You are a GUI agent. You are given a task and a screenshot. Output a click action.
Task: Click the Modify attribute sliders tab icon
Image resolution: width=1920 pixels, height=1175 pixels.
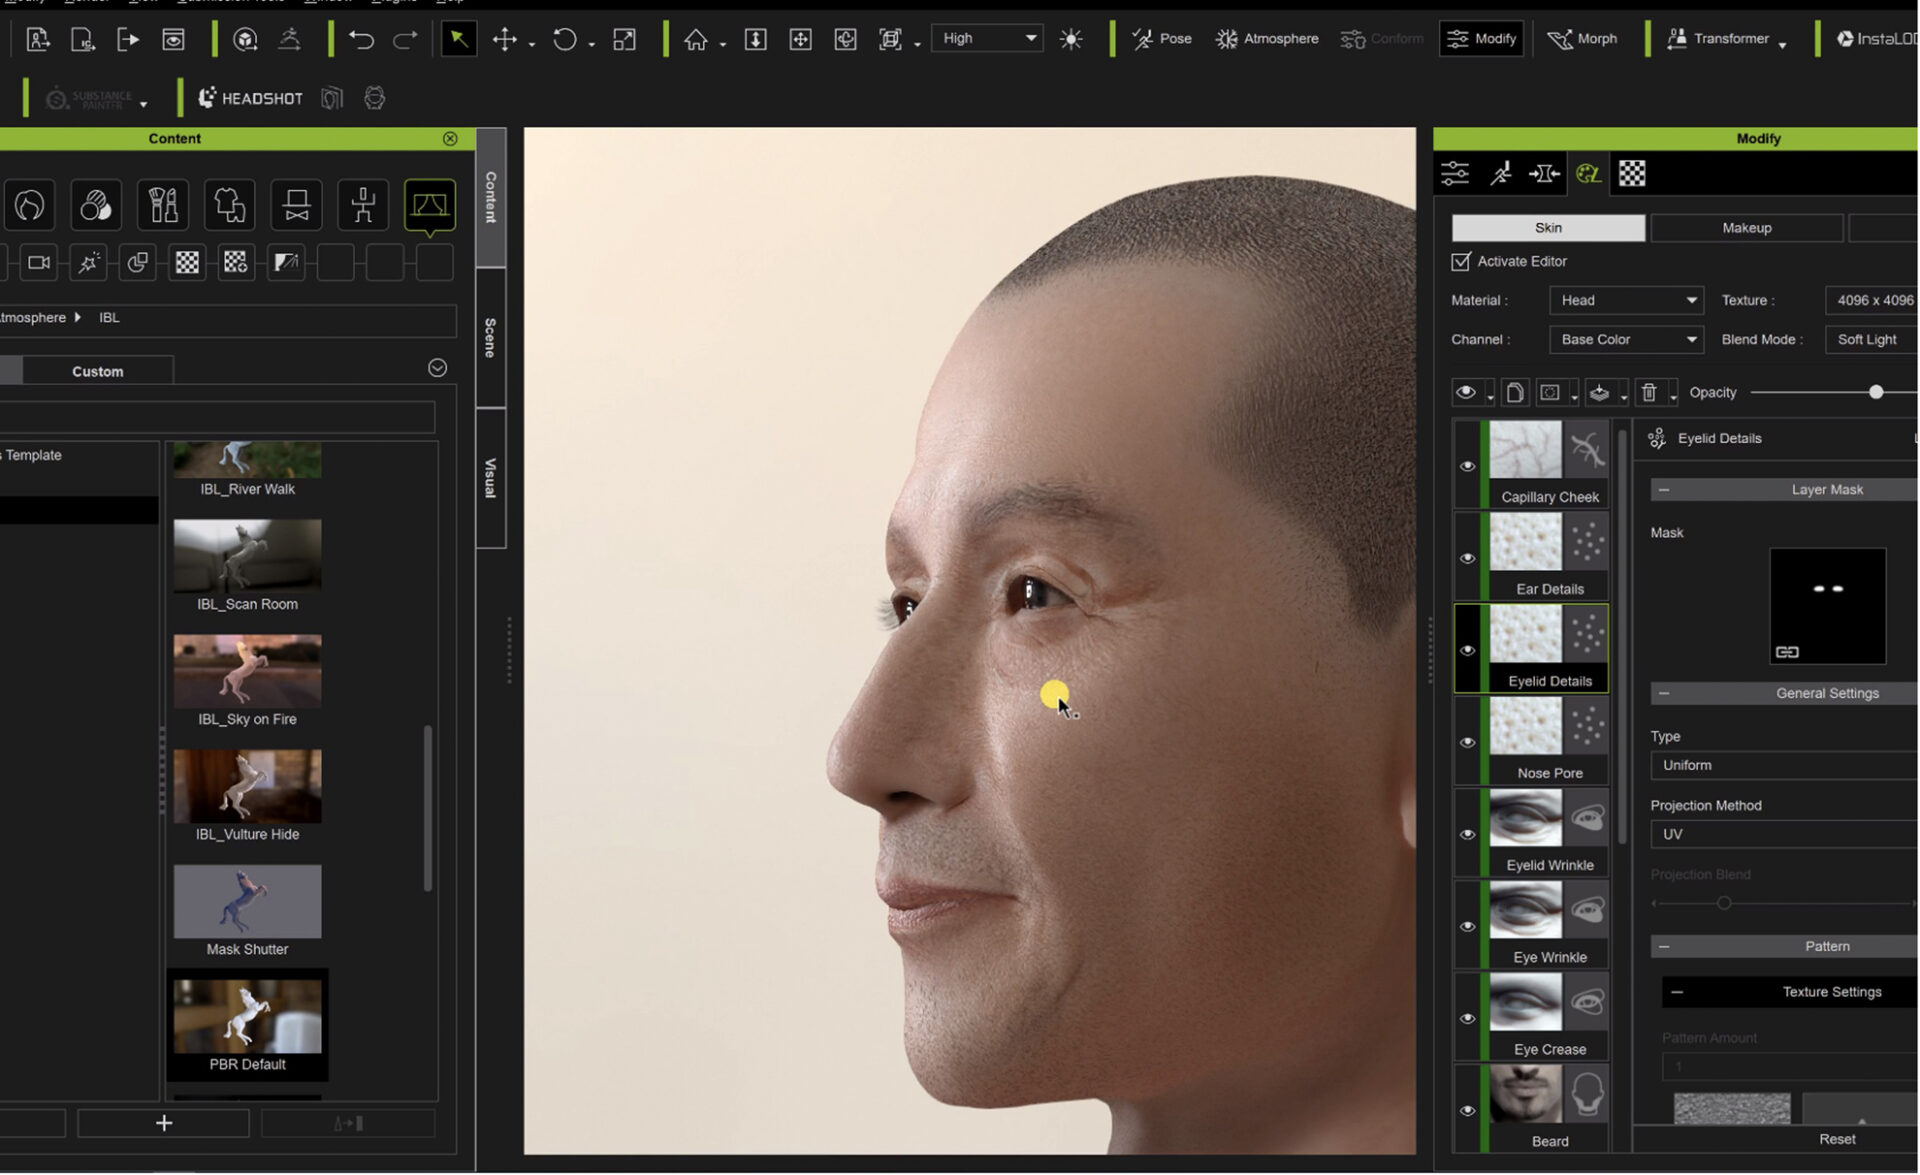pyautogui.click(x=1455, y=174)
